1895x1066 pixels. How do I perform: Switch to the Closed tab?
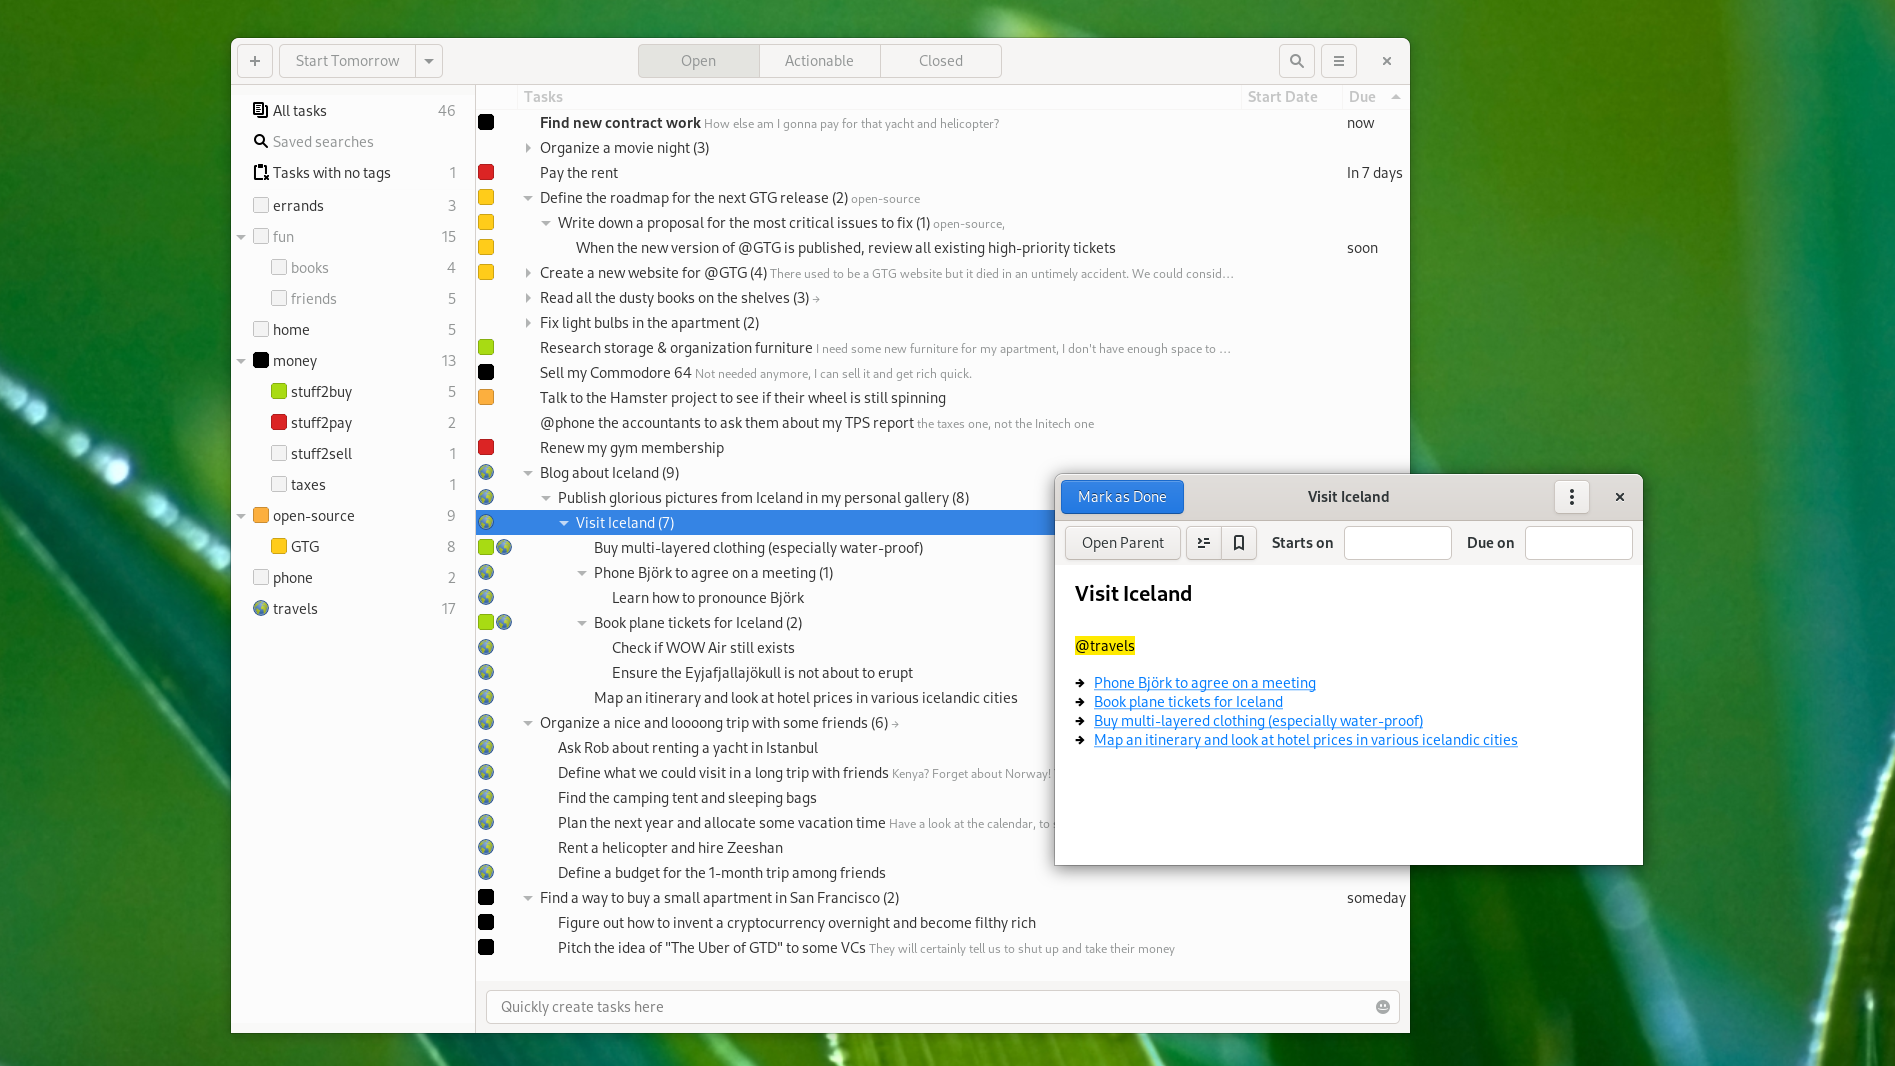pyautogui.click(x=939, y=61)
